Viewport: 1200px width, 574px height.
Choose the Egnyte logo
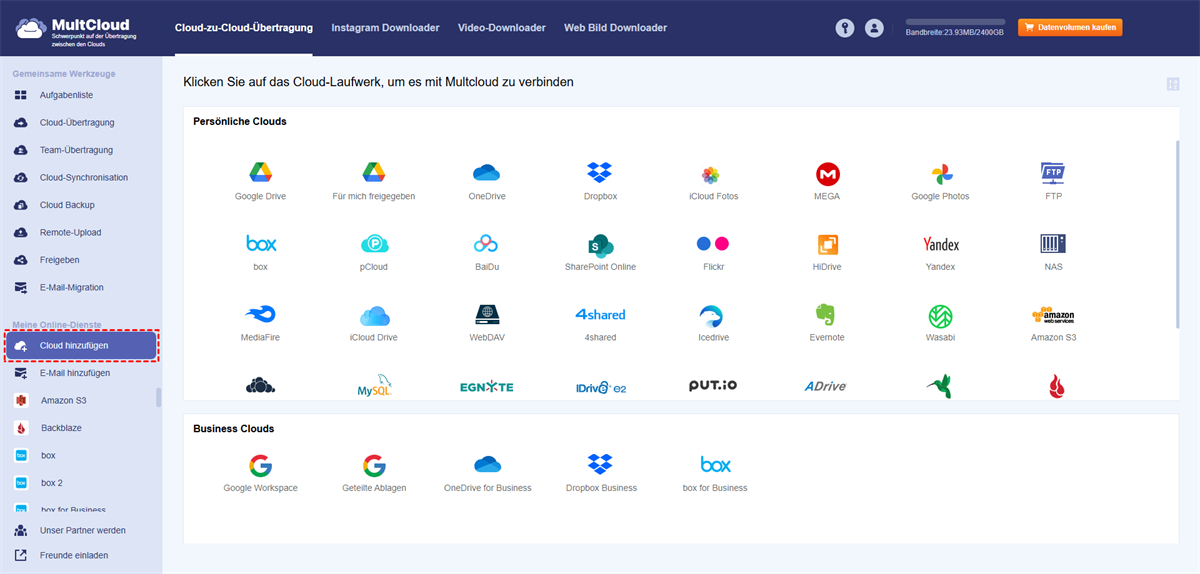click(487, 387)
